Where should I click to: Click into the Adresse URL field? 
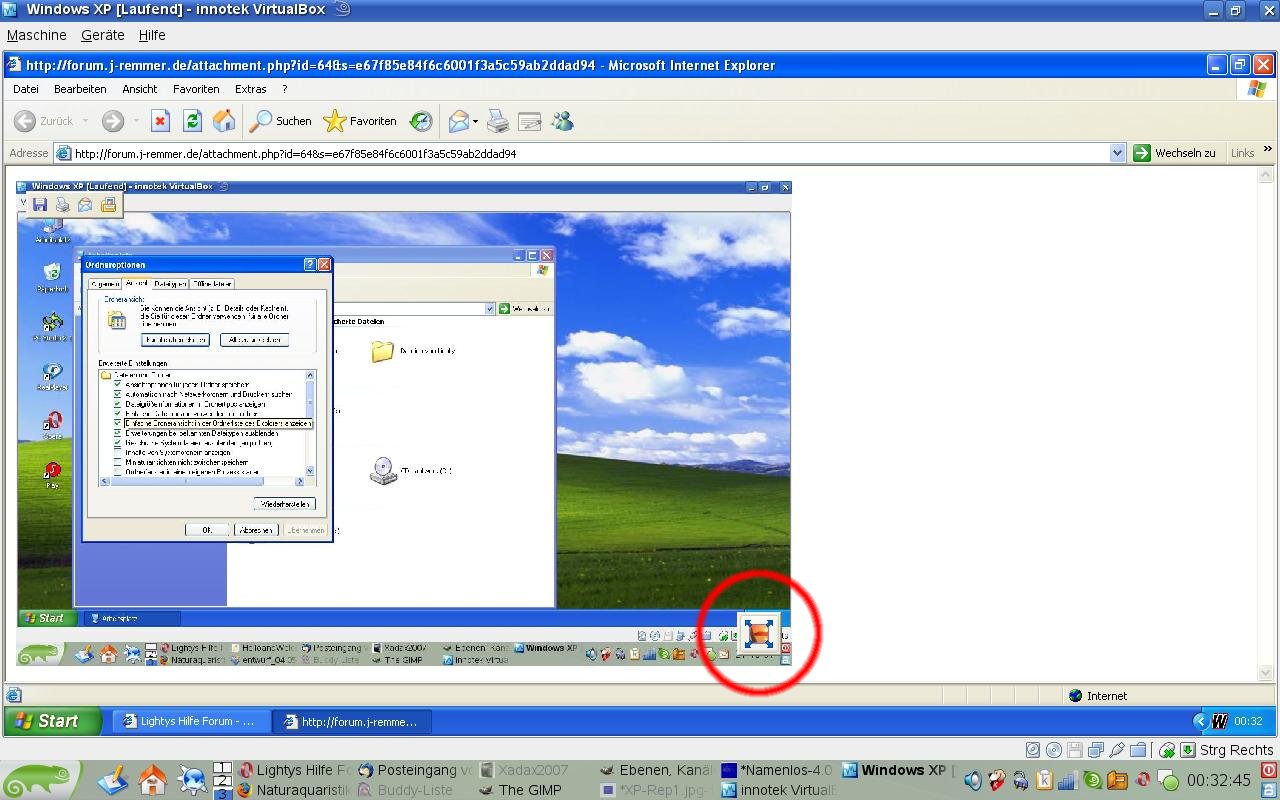(x=590, y=153)
